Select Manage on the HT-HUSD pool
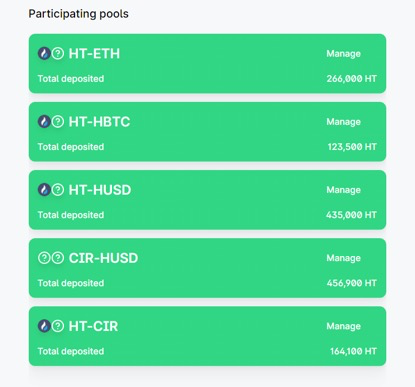Image resolution: width=415 pixels, height=387 pixels. (343, 190)
